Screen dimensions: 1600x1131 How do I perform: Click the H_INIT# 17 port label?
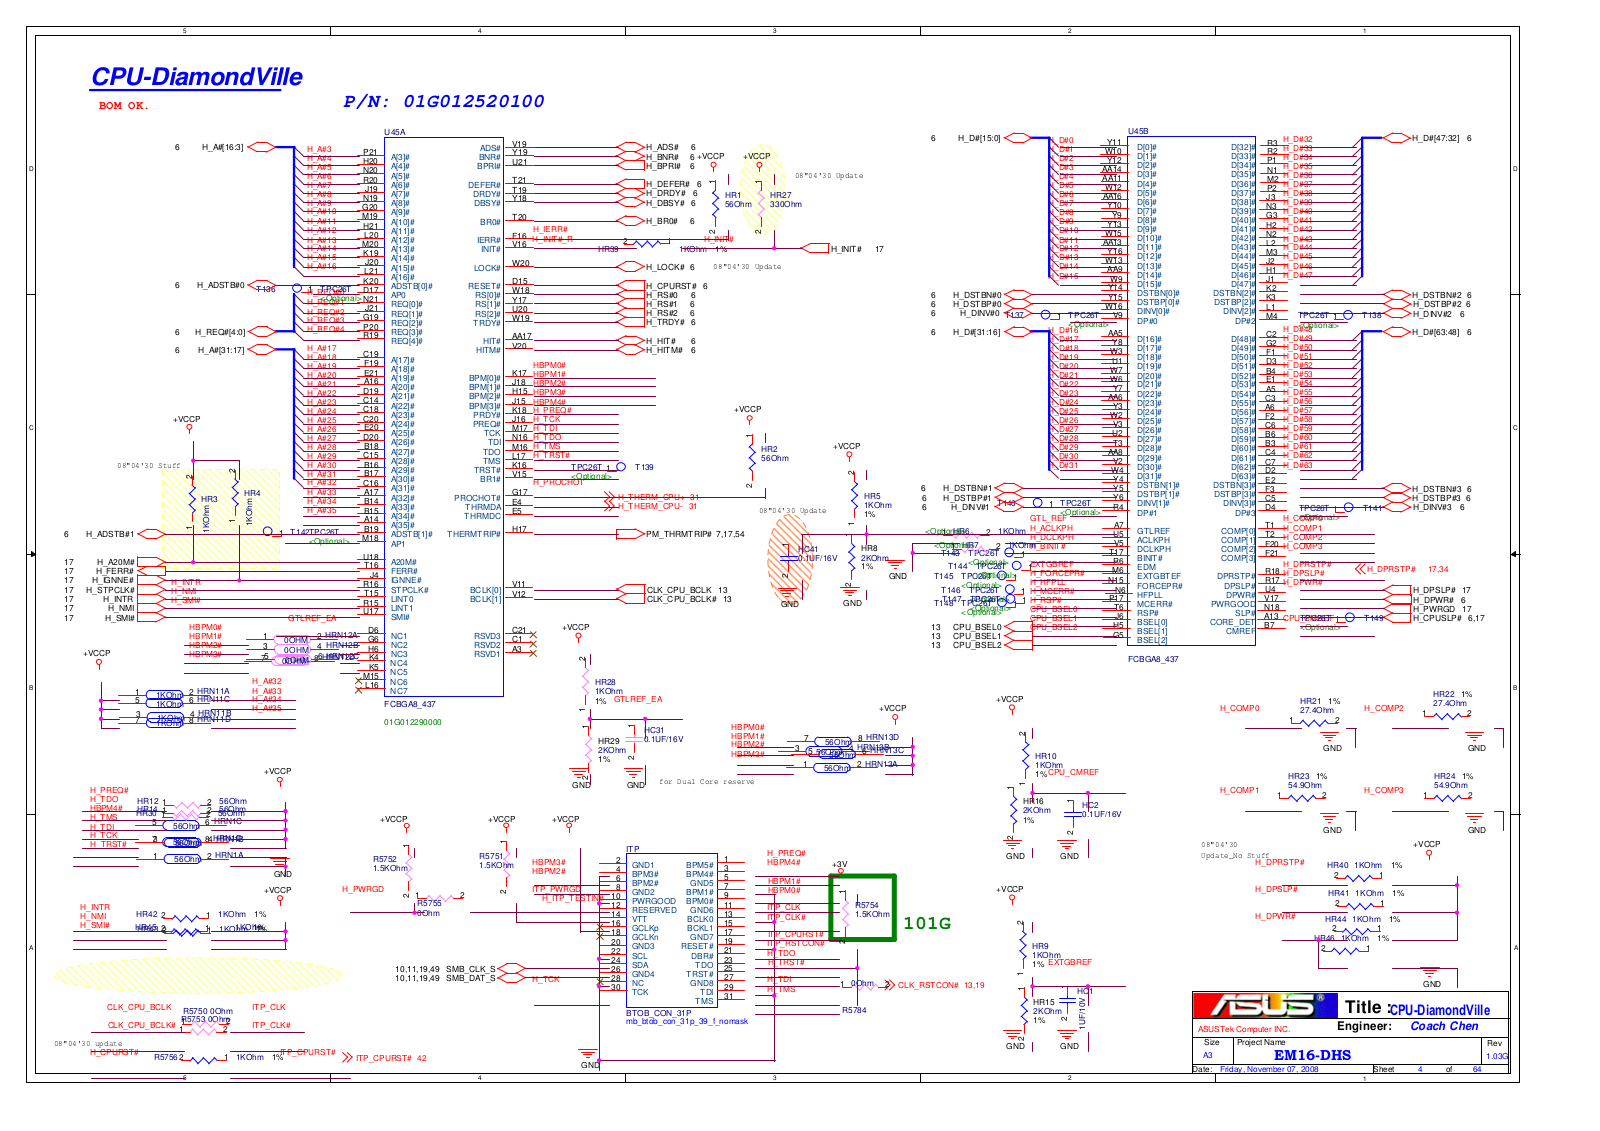(857, 249)
